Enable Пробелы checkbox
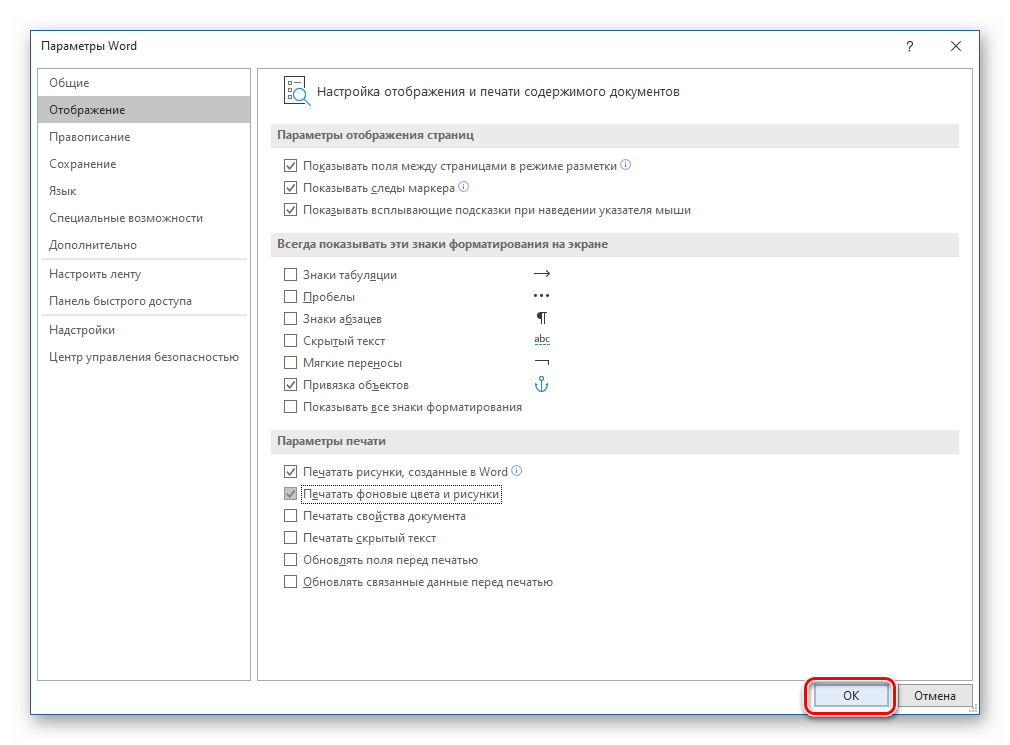Screen dimensions: 1010x745 coord(291,297)
